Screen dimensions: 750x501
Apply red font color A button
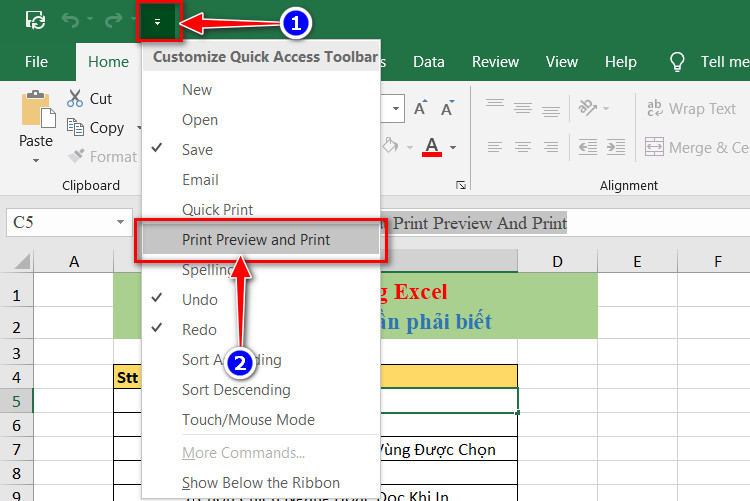coord(432,147)
